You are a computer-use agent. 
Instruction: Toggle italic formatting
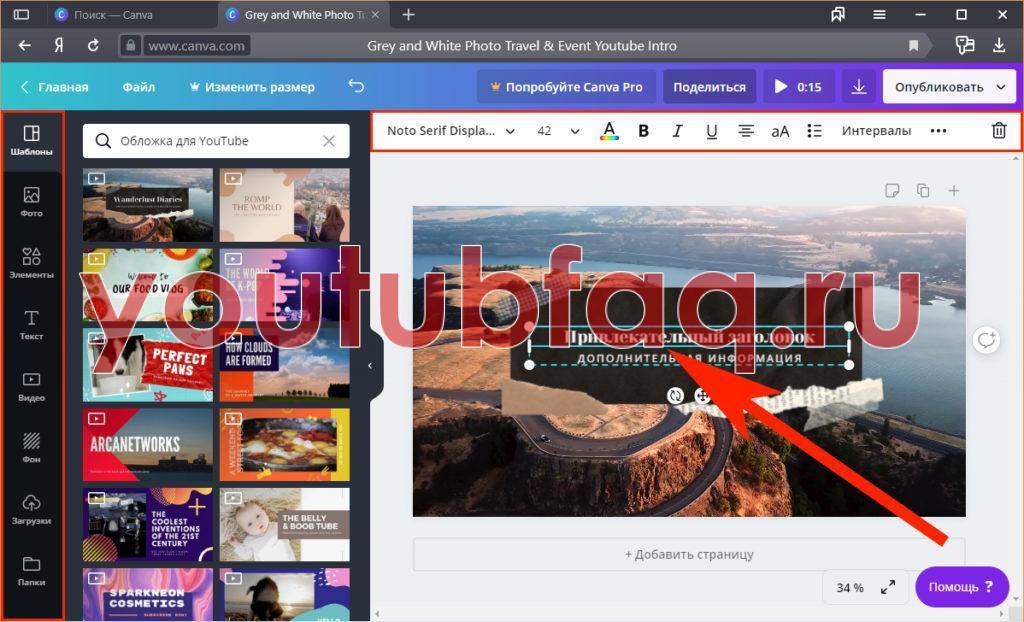pyautogui.click(x=677, y=131)
